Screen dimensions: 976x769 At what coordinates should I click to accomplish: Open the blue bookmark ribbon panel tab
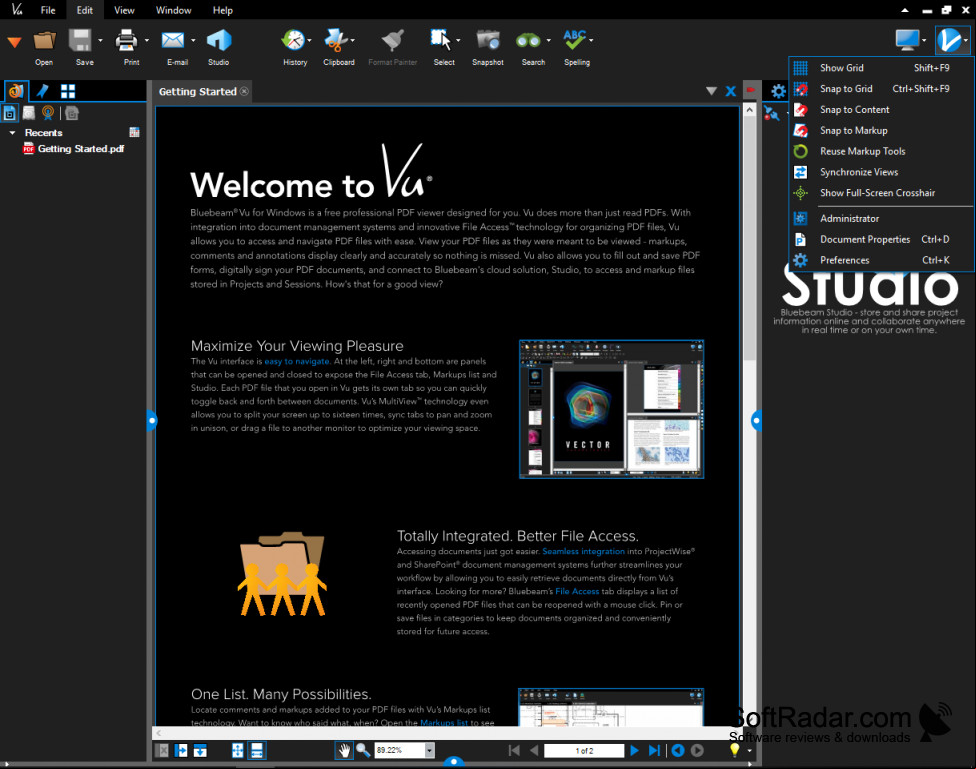[42, 91]
